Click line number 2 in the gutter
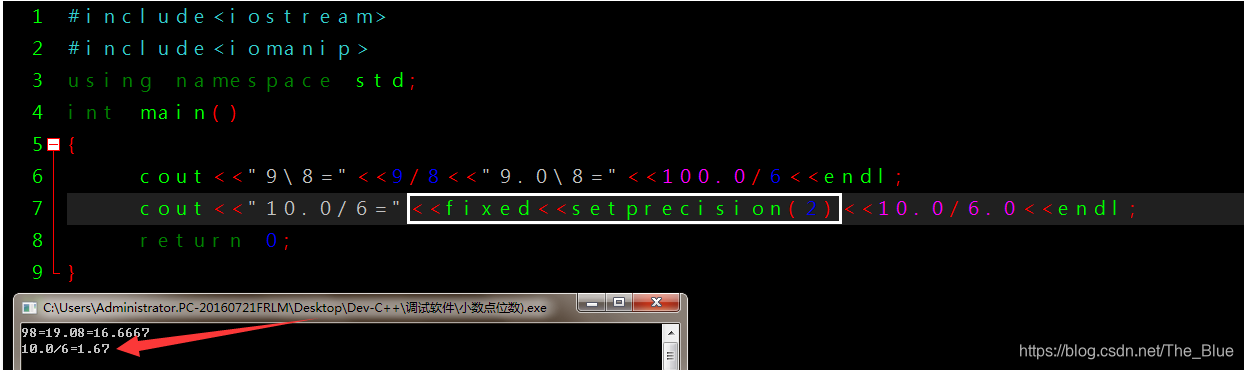Viewport: 1244px width, 370px height. click(x=38, y=49)
